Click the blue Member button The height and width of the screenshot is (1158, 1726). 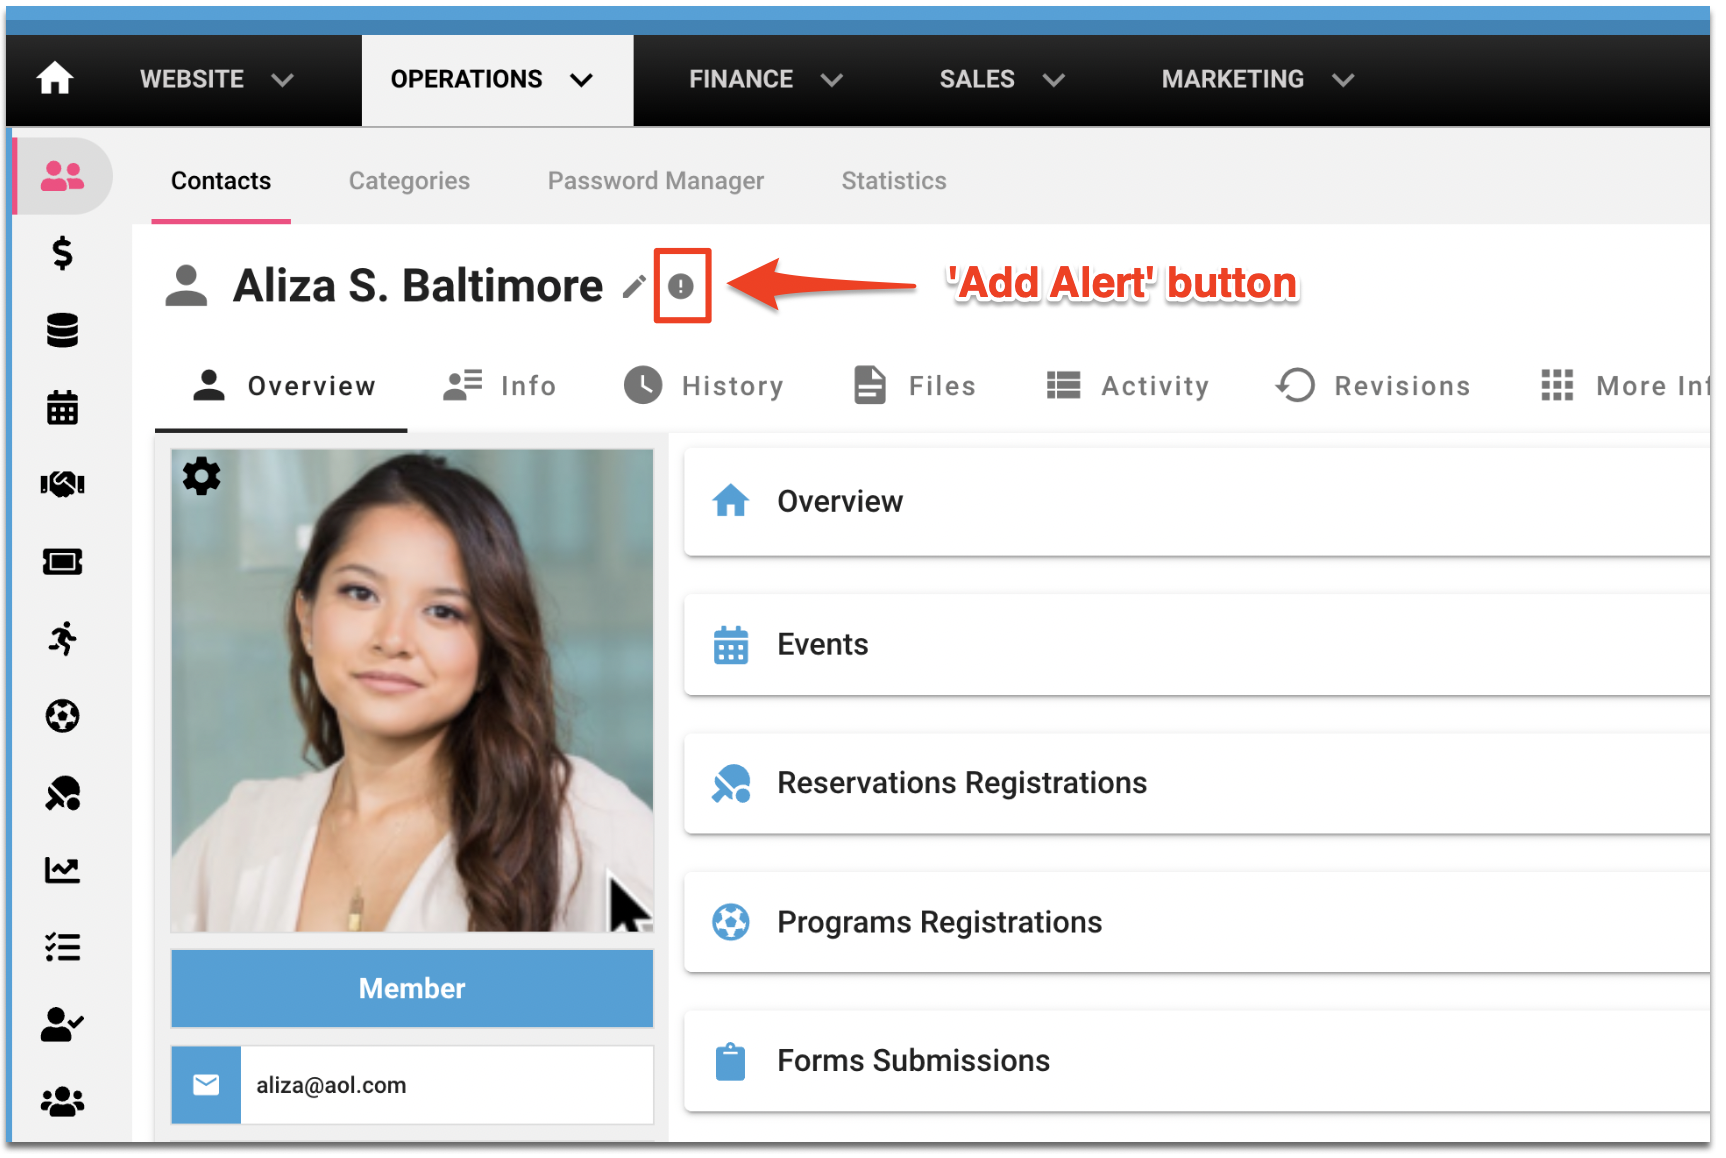(x=412, y=989)
